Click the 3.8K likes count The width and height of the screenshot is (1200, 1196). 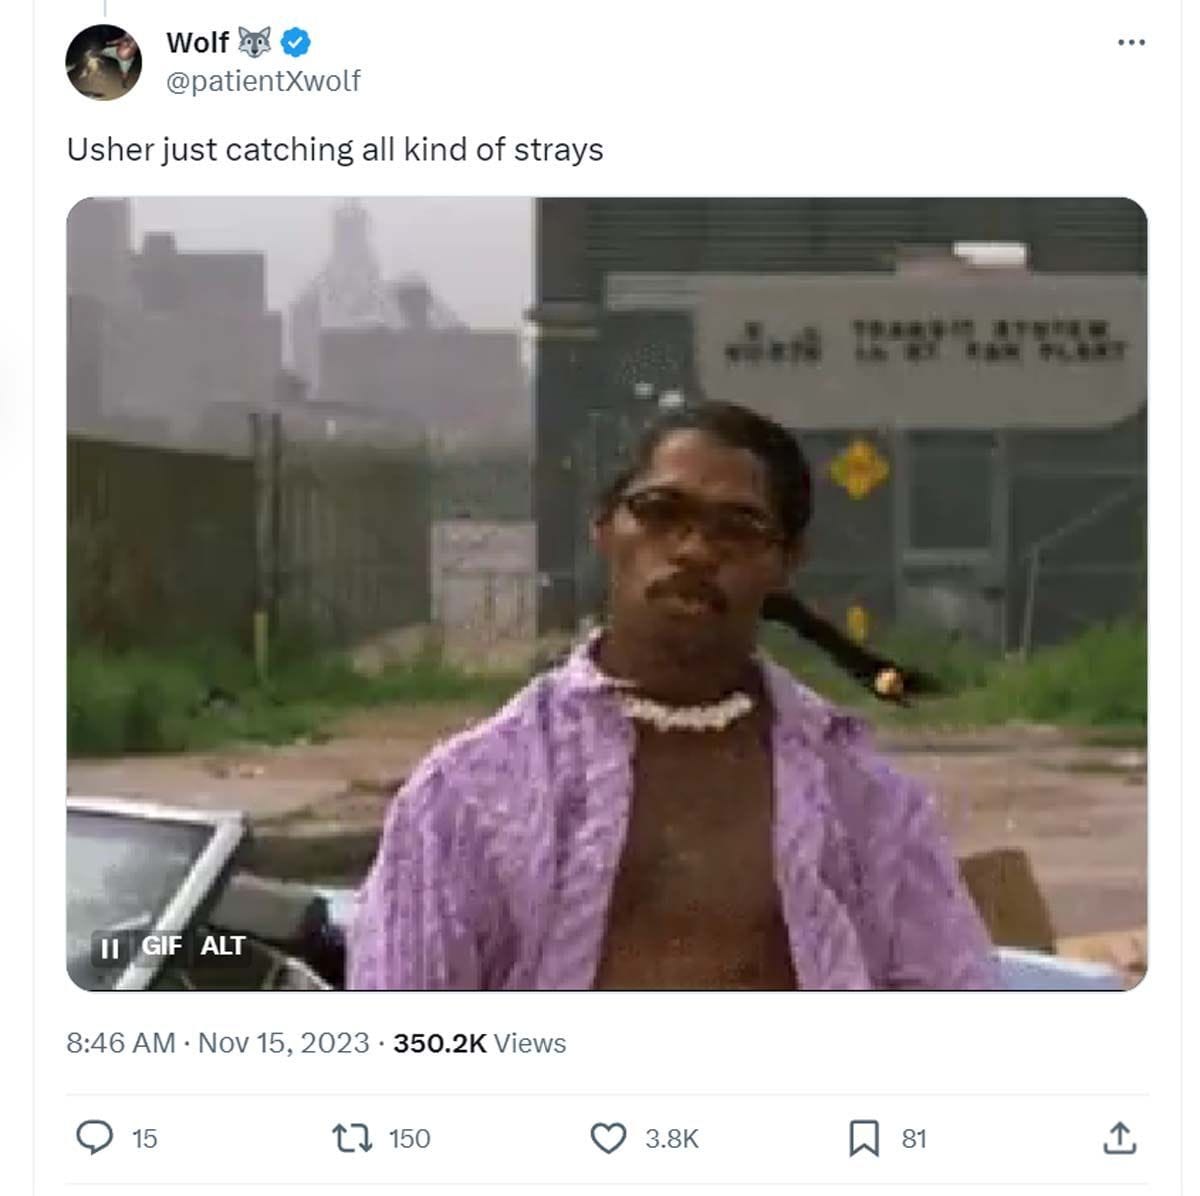671,1139
